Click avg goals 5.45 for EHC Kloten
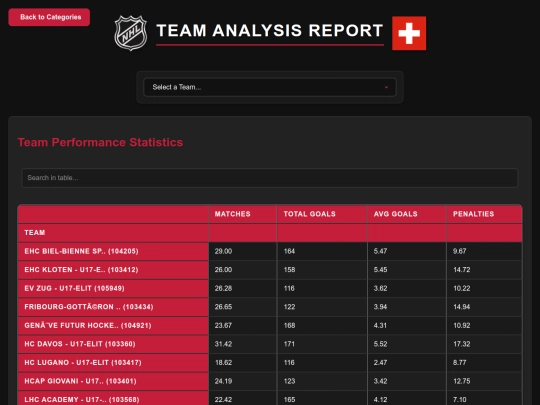540x405 pixels. [380, 270]
